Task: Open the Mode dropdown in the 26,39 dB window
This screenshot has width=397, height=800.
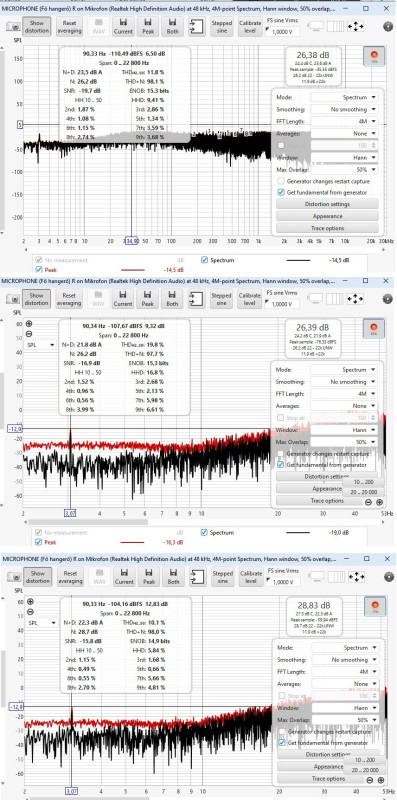Action: tap(344, 369)
